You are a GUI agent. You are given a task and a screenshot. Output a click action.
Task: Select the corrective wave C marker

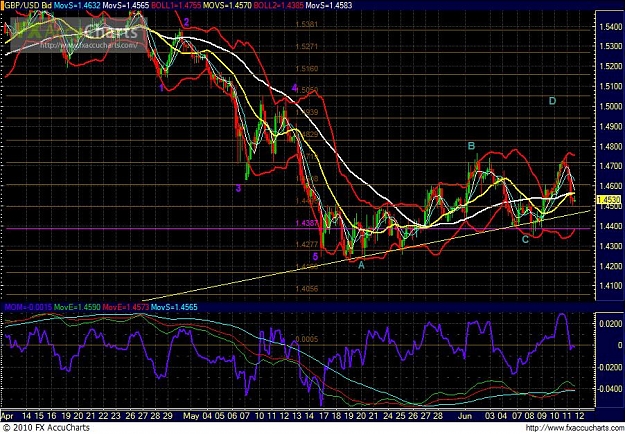525,240
